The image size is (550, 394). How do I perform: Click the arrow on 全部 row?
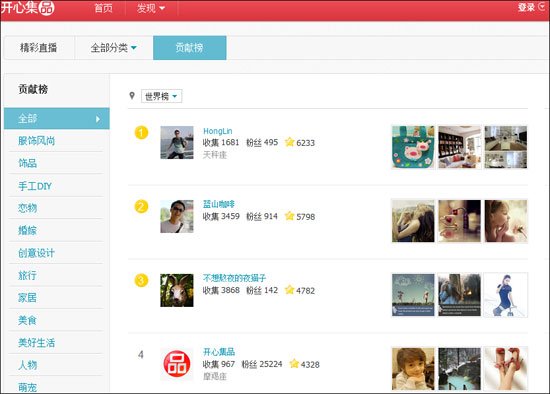98,119
